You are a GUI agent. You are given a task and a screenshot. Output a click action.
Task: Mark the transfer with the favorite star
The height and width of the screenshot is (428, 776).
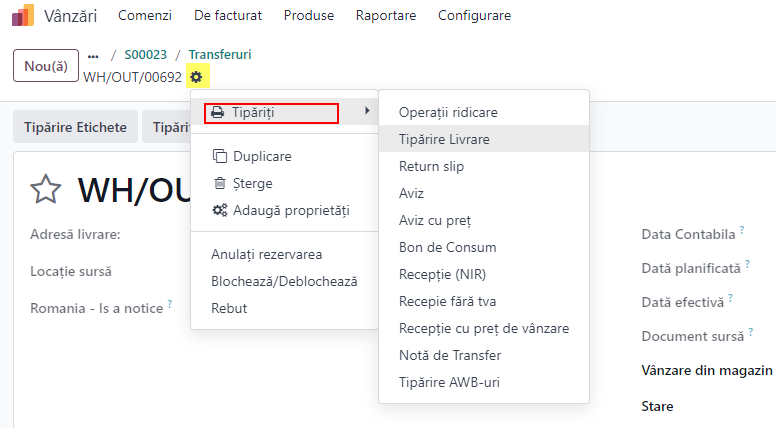coord(46,189)
